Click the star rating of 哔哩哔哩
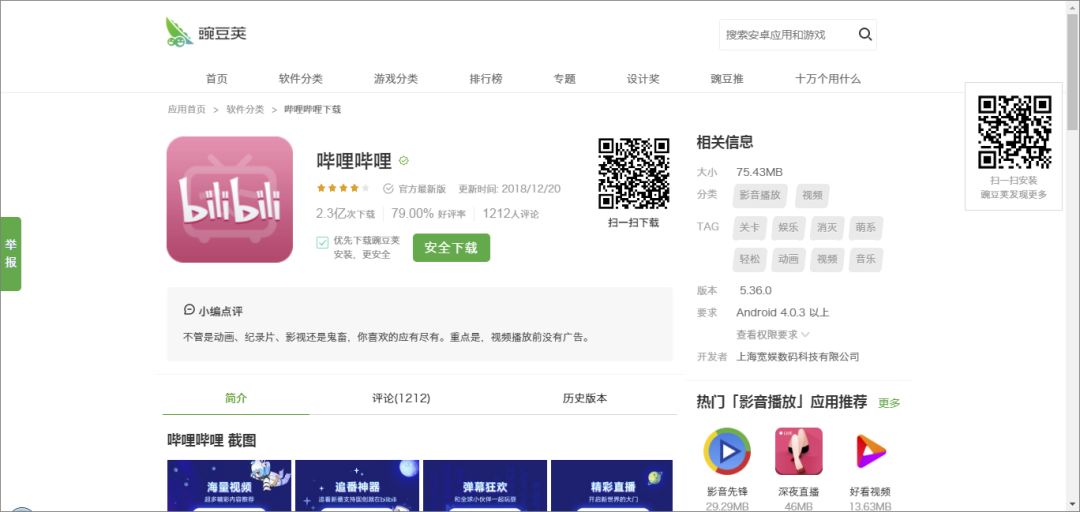This screenshot has height=512, width=1080. click(x=343, y=188)
